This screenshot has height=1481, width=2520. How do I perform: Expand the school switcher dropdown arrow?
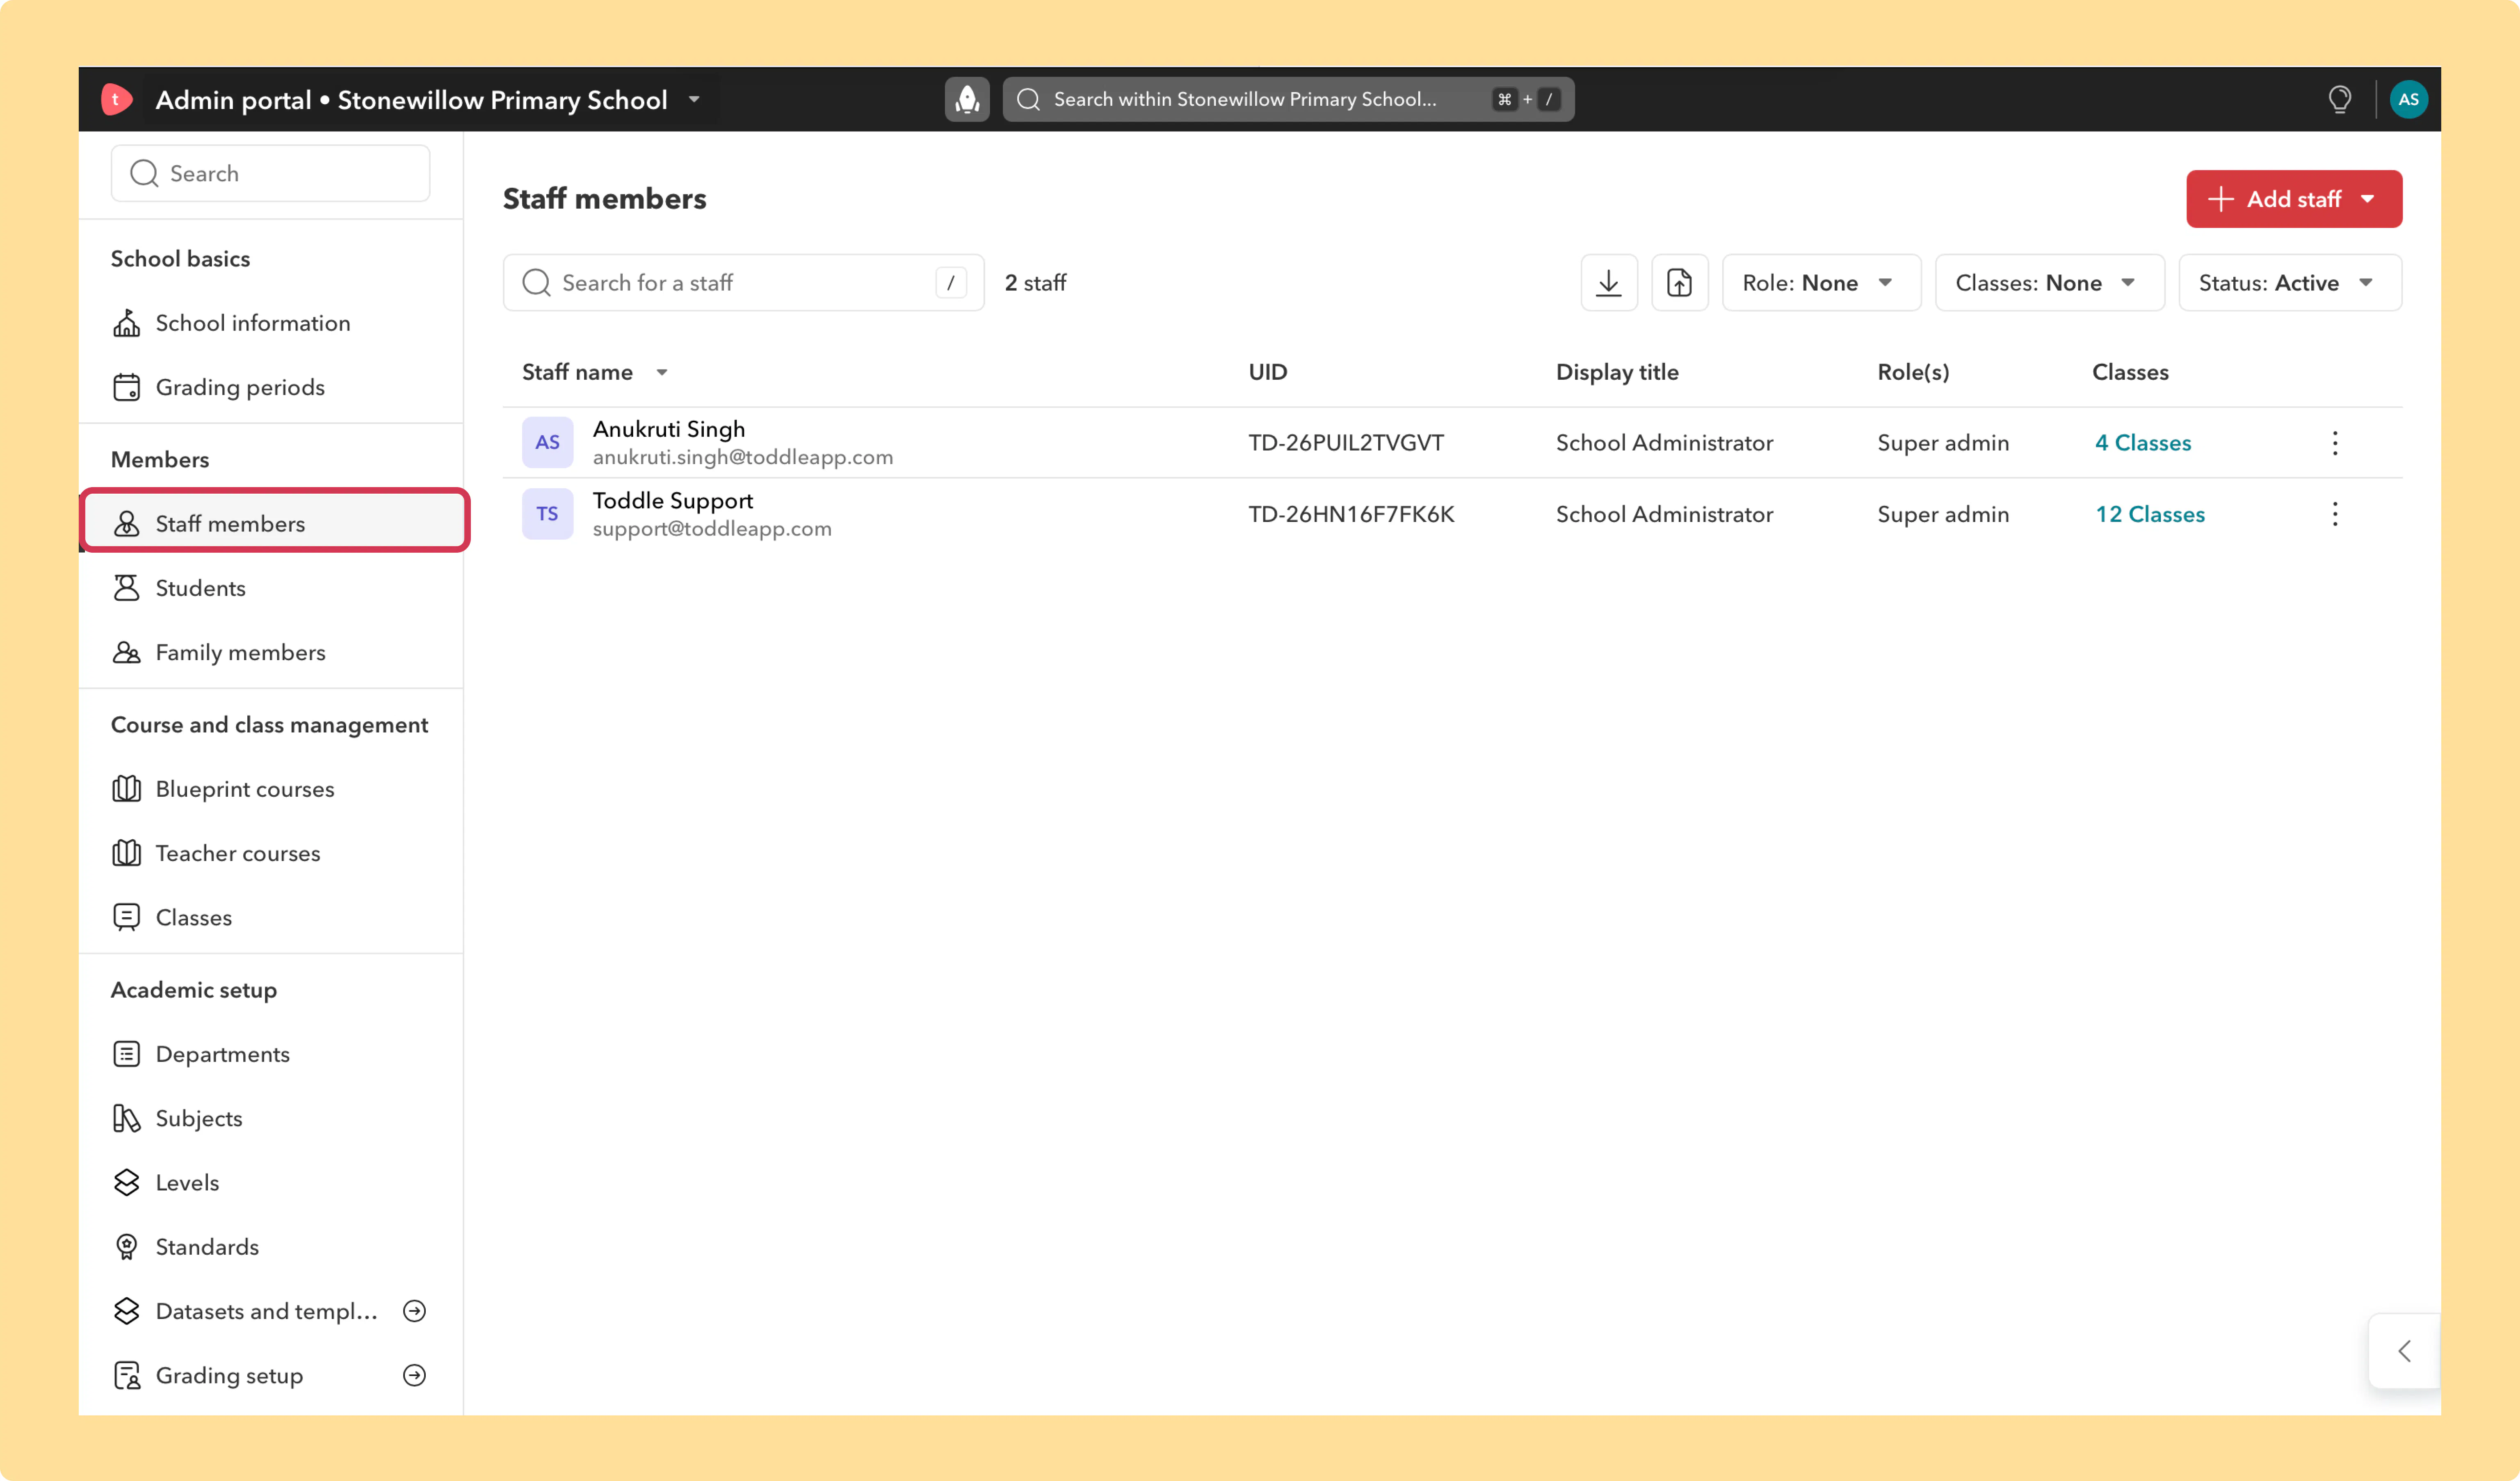(694, 100)
